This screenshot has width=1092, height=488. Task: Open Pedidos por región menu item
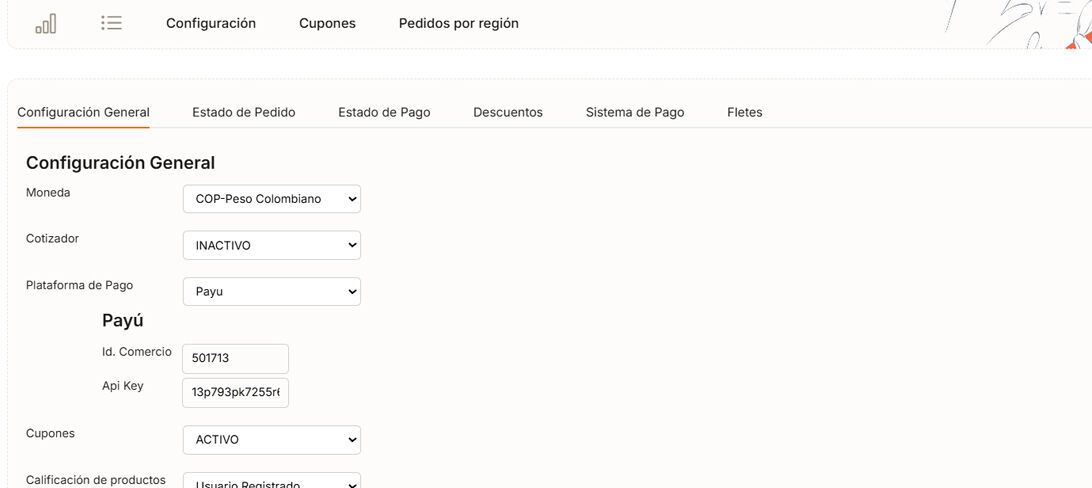tap(458, 23)
